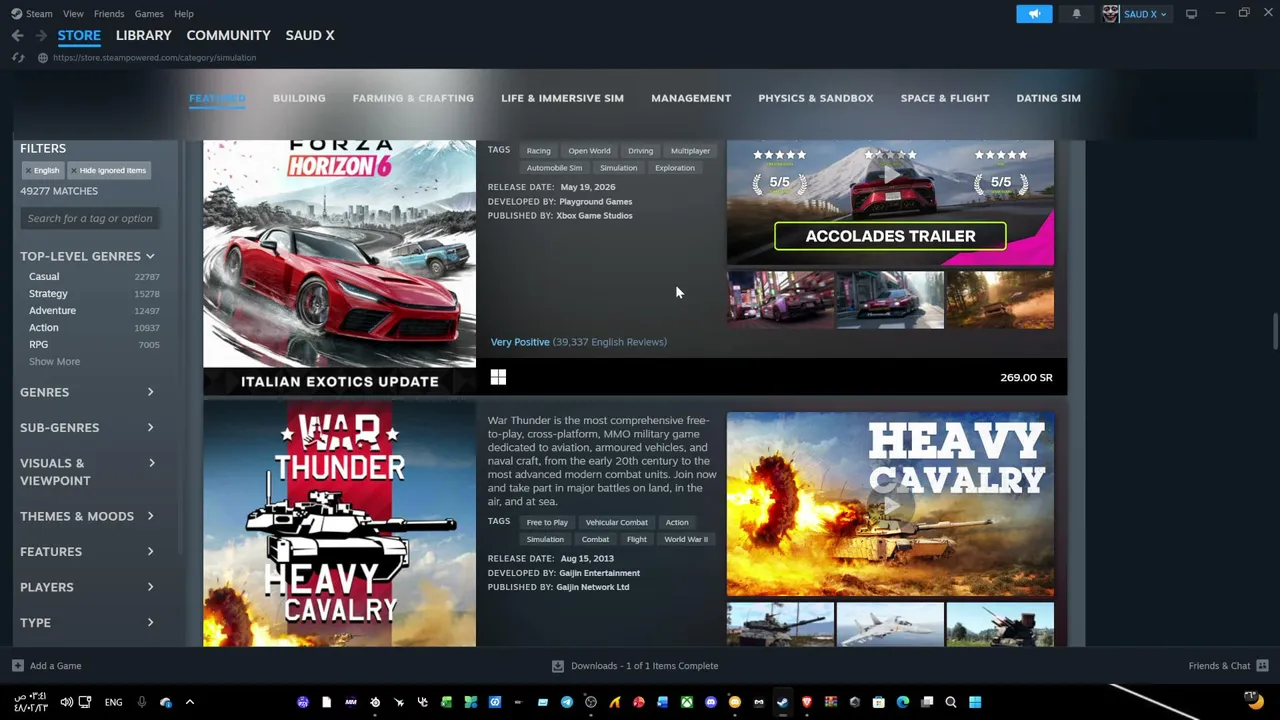The width and height of the screenshot is (1280, 720).
Task: Collapse the Top-Level Genres section
Action: (88, 257)
